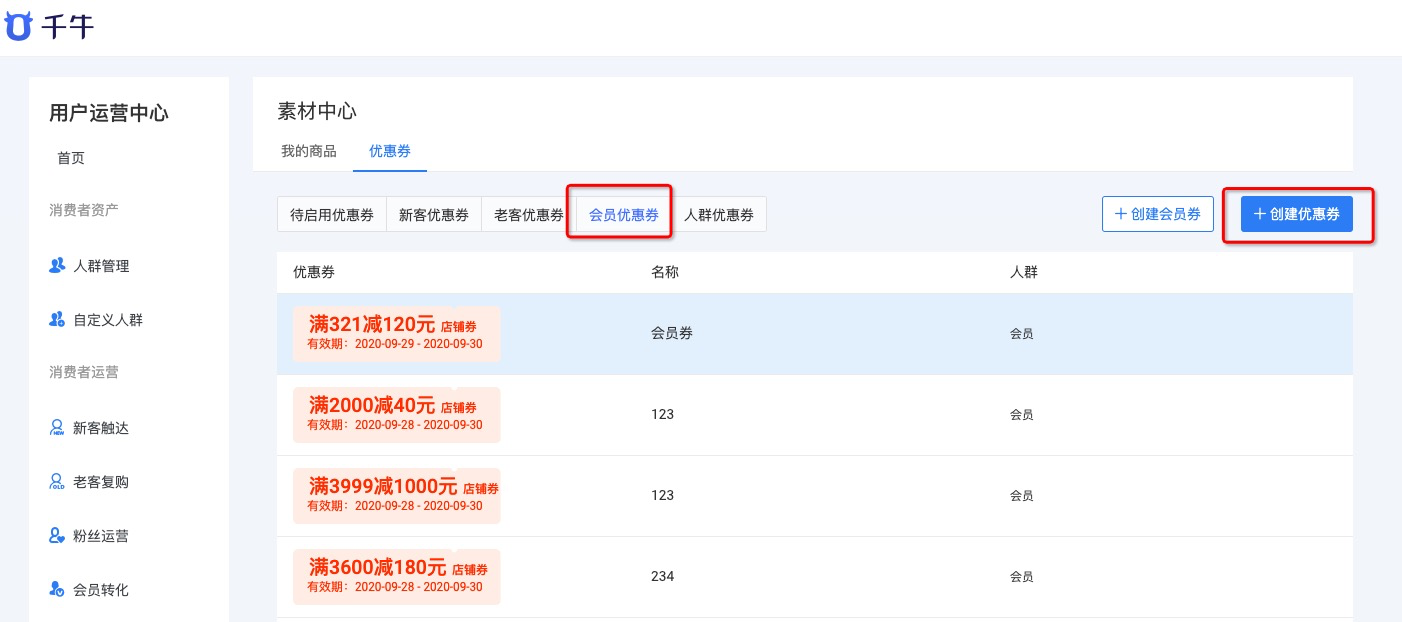Click the 会员转化 sidebar icon

coord(57,590)
